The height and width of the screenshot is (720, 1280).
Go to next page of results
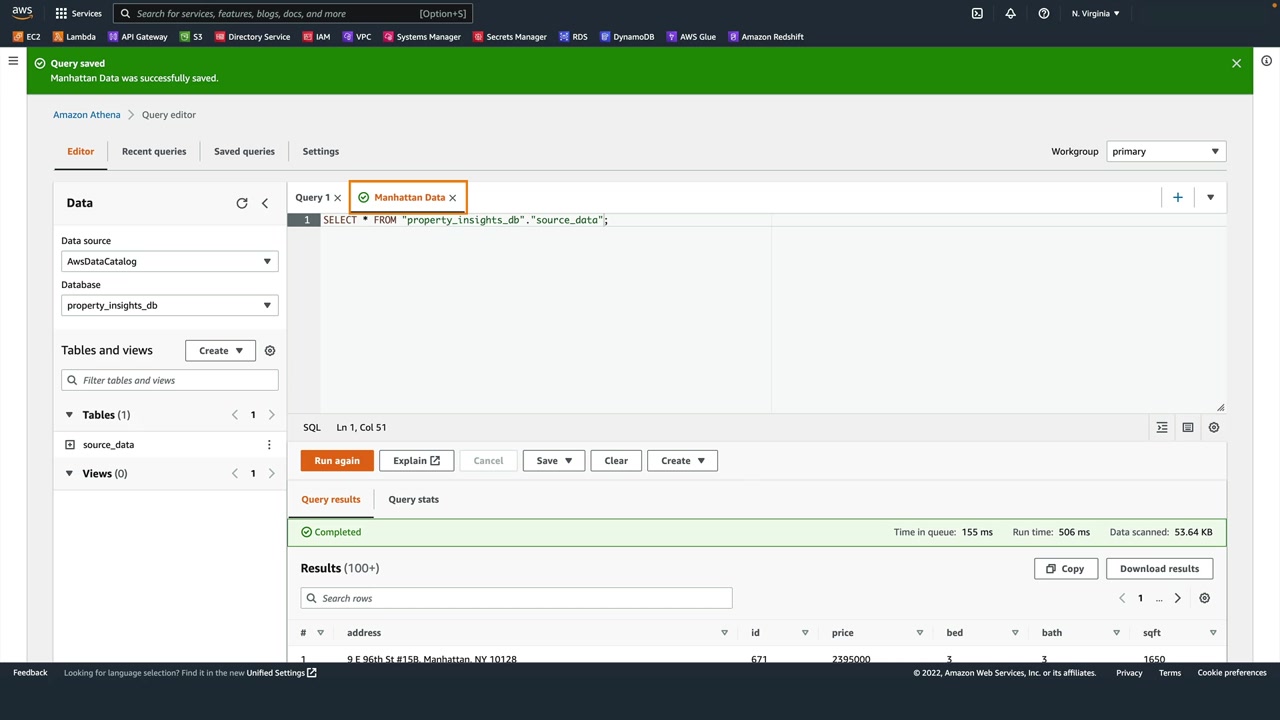pyautogui.click(x=1178, y=598)
